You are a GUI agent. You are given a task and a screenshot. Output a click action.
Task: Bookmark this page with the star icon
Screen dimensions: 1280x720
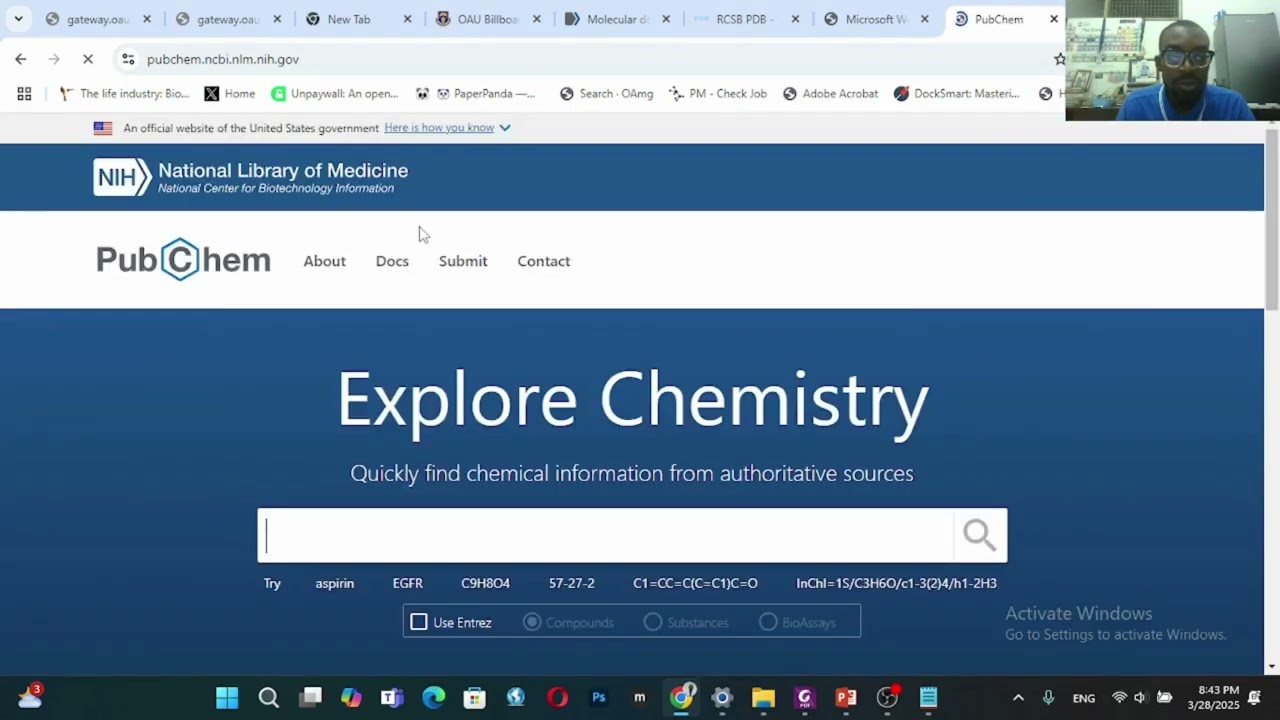point(1059,59)
